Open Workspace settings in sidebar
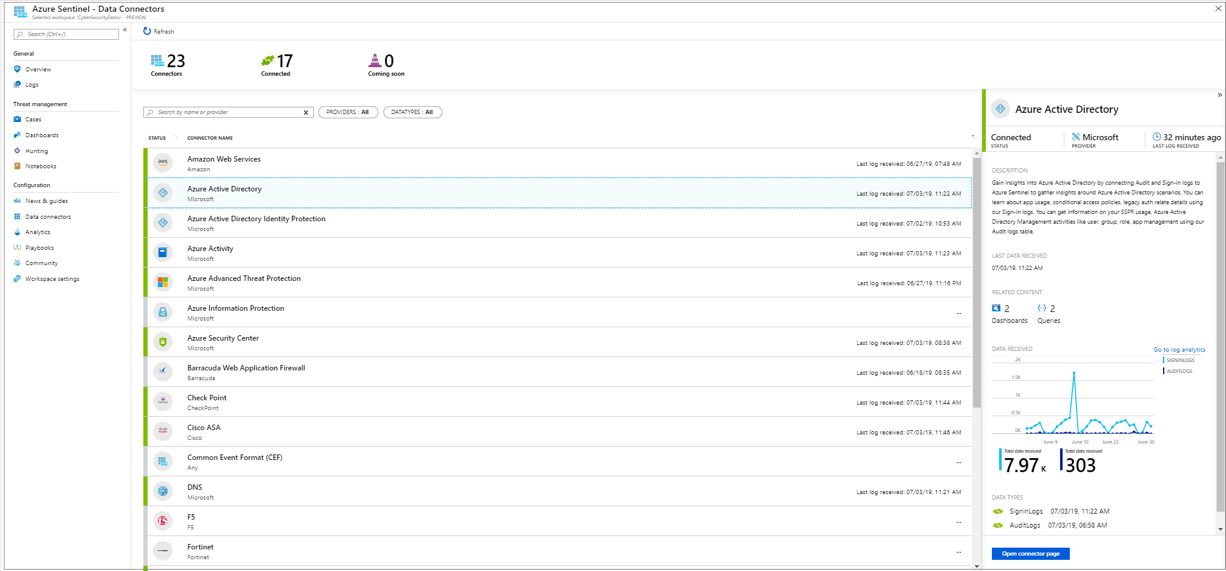This screenshot has width=1226, height=571. click(52, 279)
